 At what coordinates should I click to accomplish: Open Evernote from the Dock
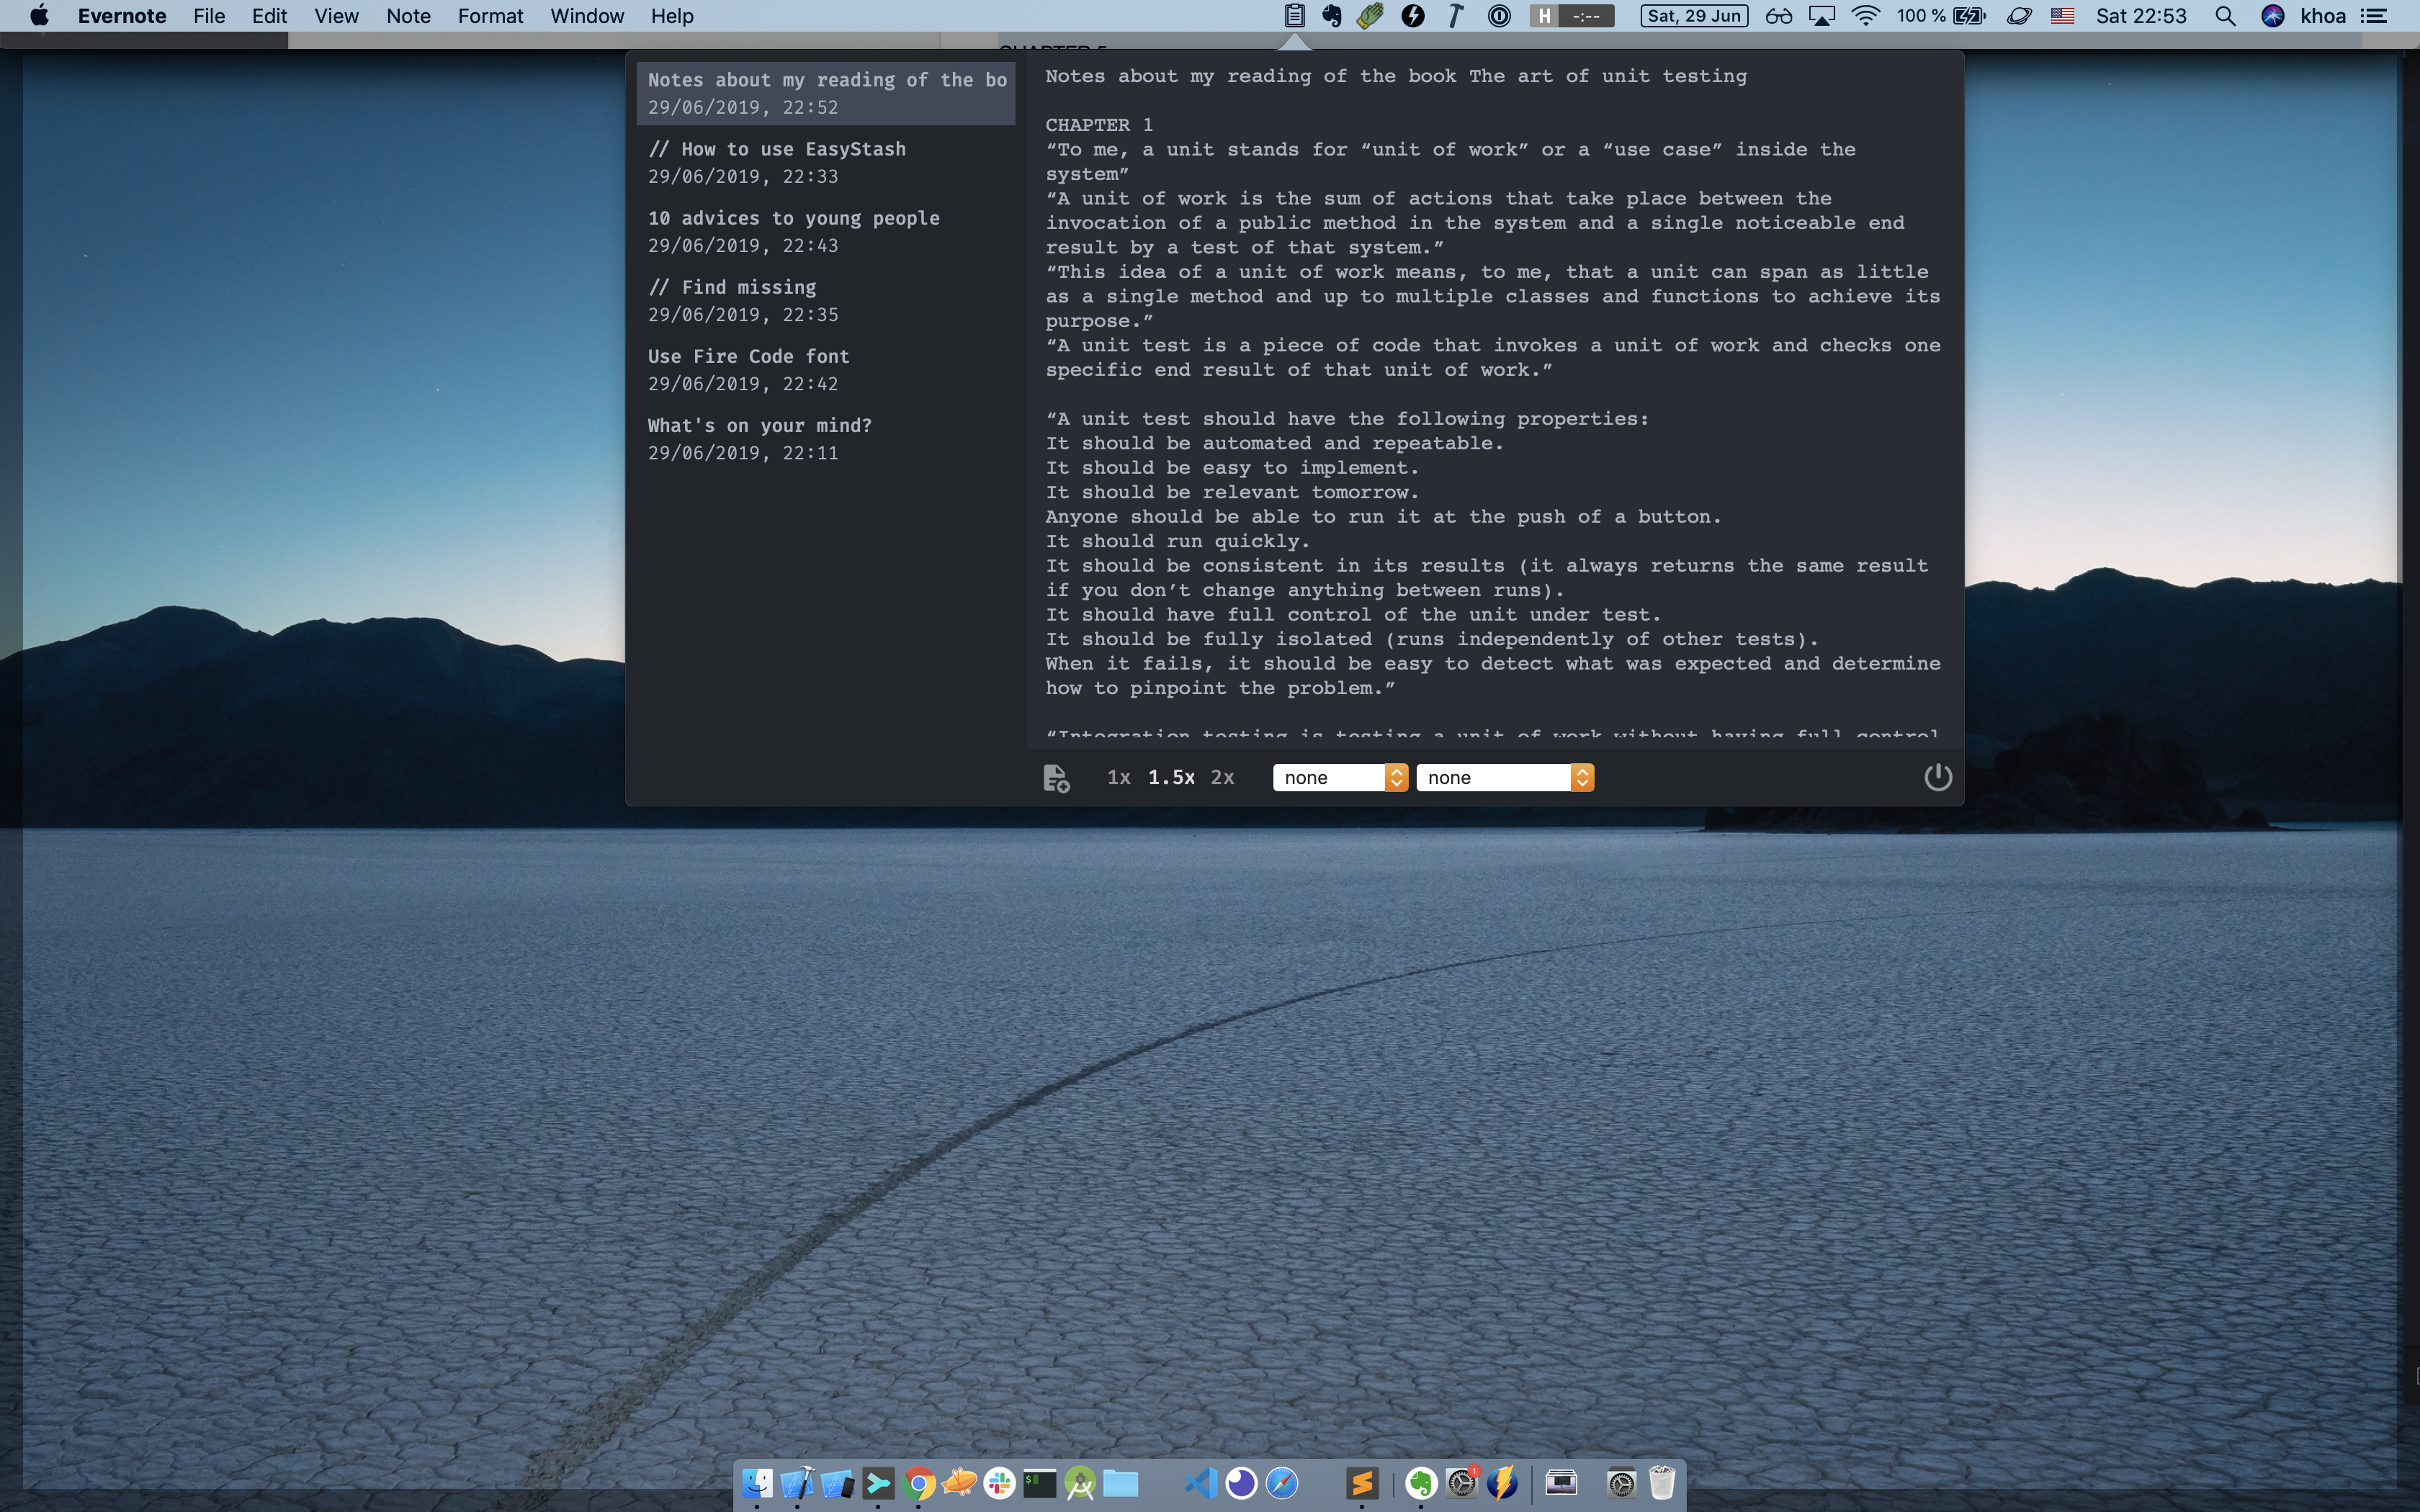click(x=1420, y=1483)
